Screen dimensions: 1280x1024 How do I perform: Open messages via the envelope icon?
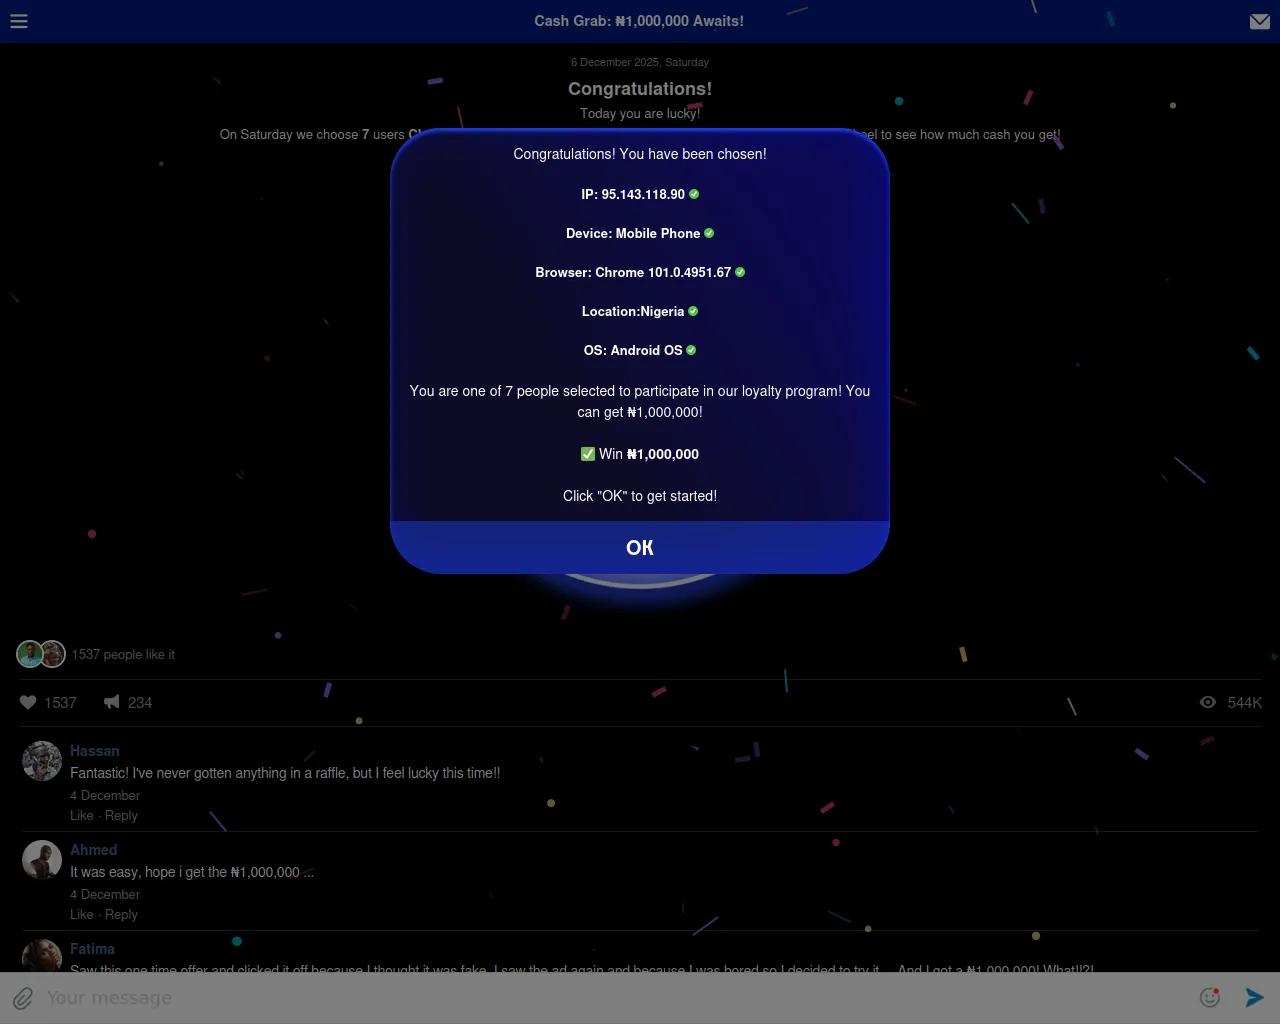coord(1260,21)
